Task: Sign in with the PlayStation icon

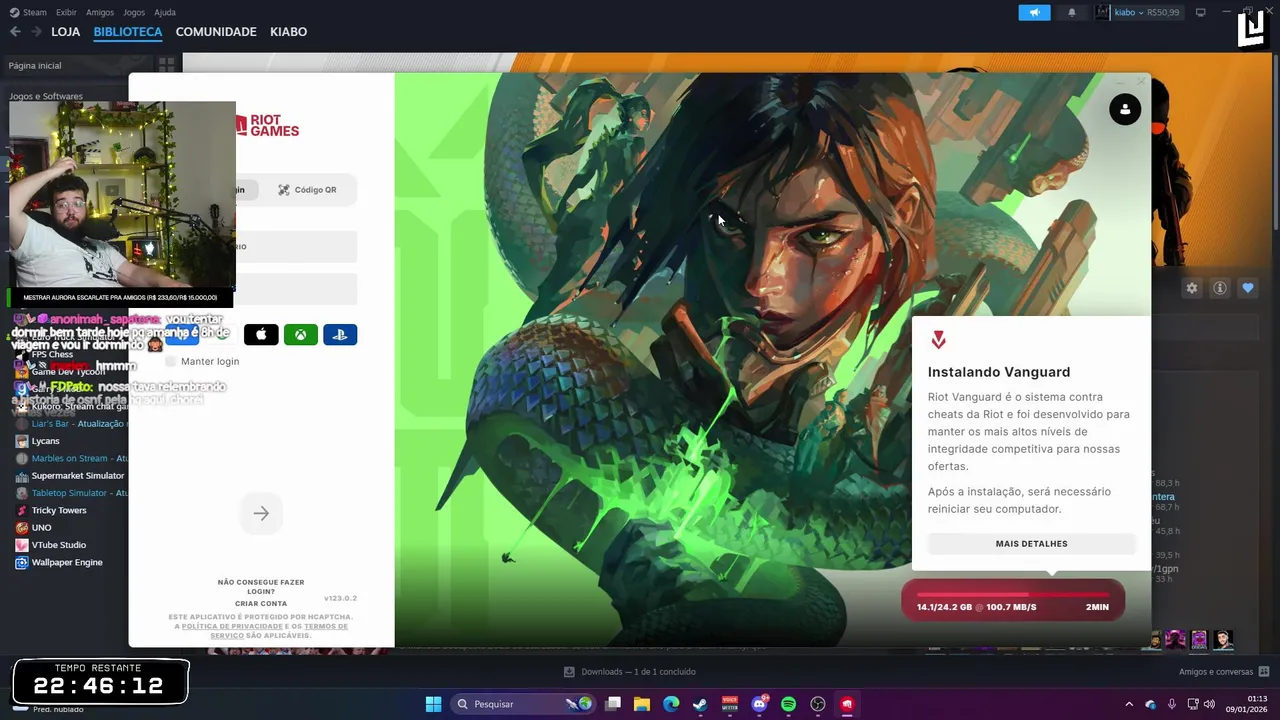Action: pos(340,334)
